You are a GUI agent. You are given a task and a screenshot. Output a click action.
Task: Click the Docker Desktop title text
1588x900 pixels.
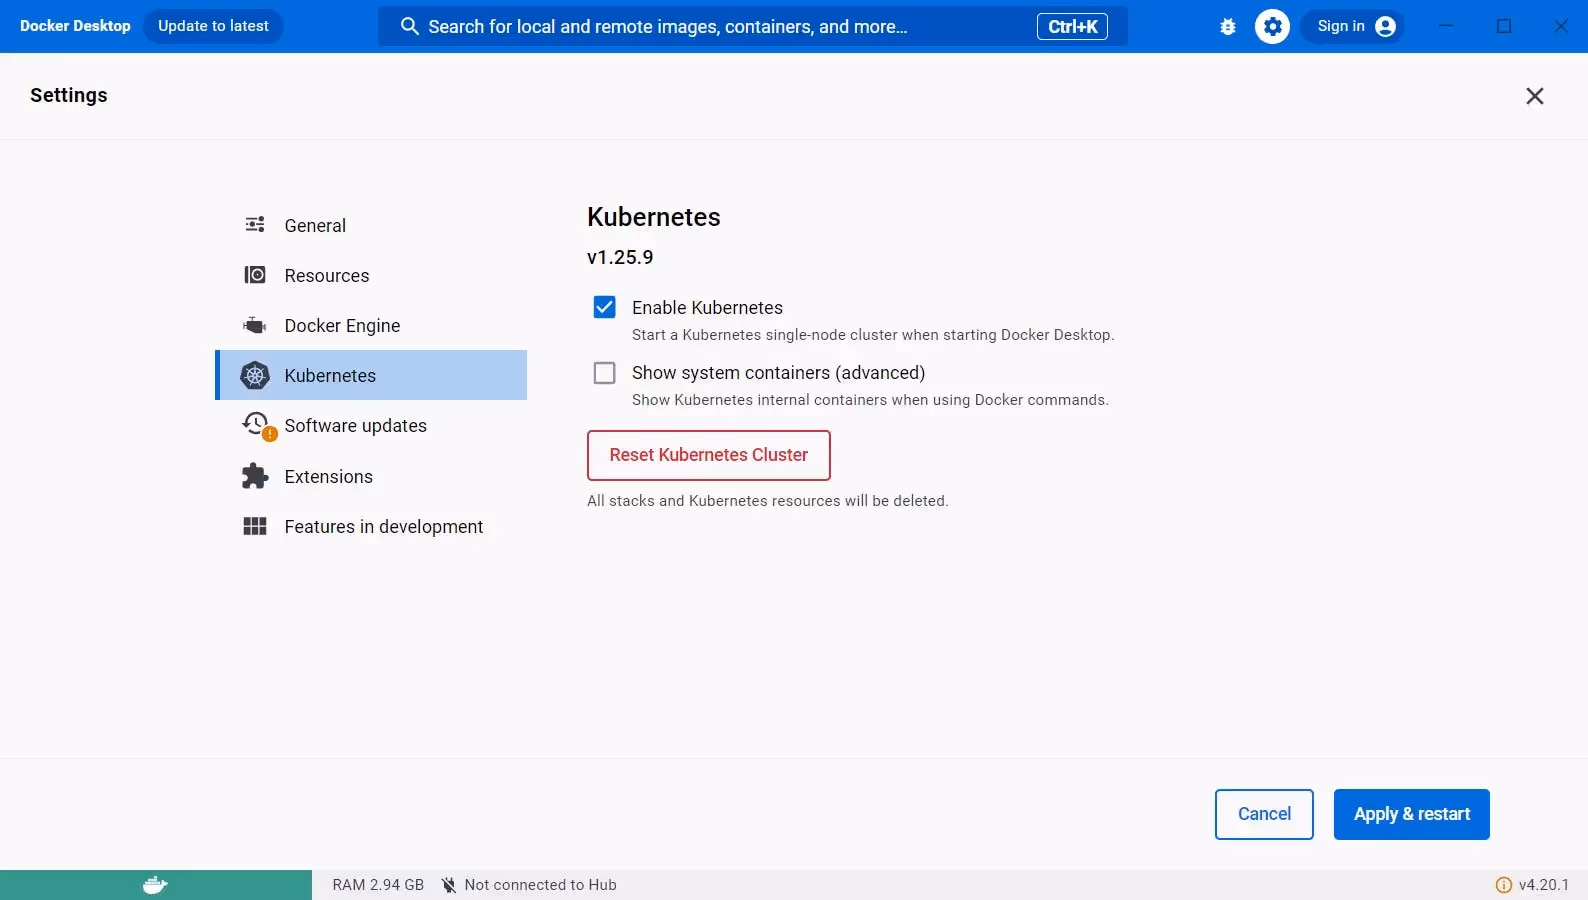click(x=75, y=26)
